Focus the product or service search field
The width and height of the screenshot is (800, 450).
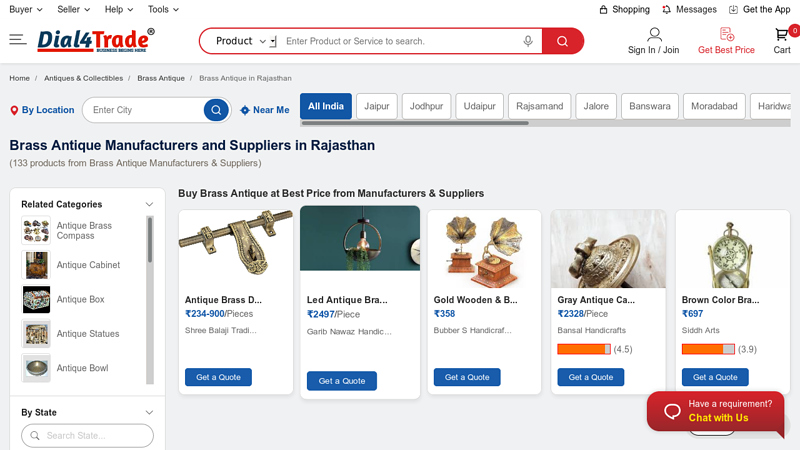[402, 41]
